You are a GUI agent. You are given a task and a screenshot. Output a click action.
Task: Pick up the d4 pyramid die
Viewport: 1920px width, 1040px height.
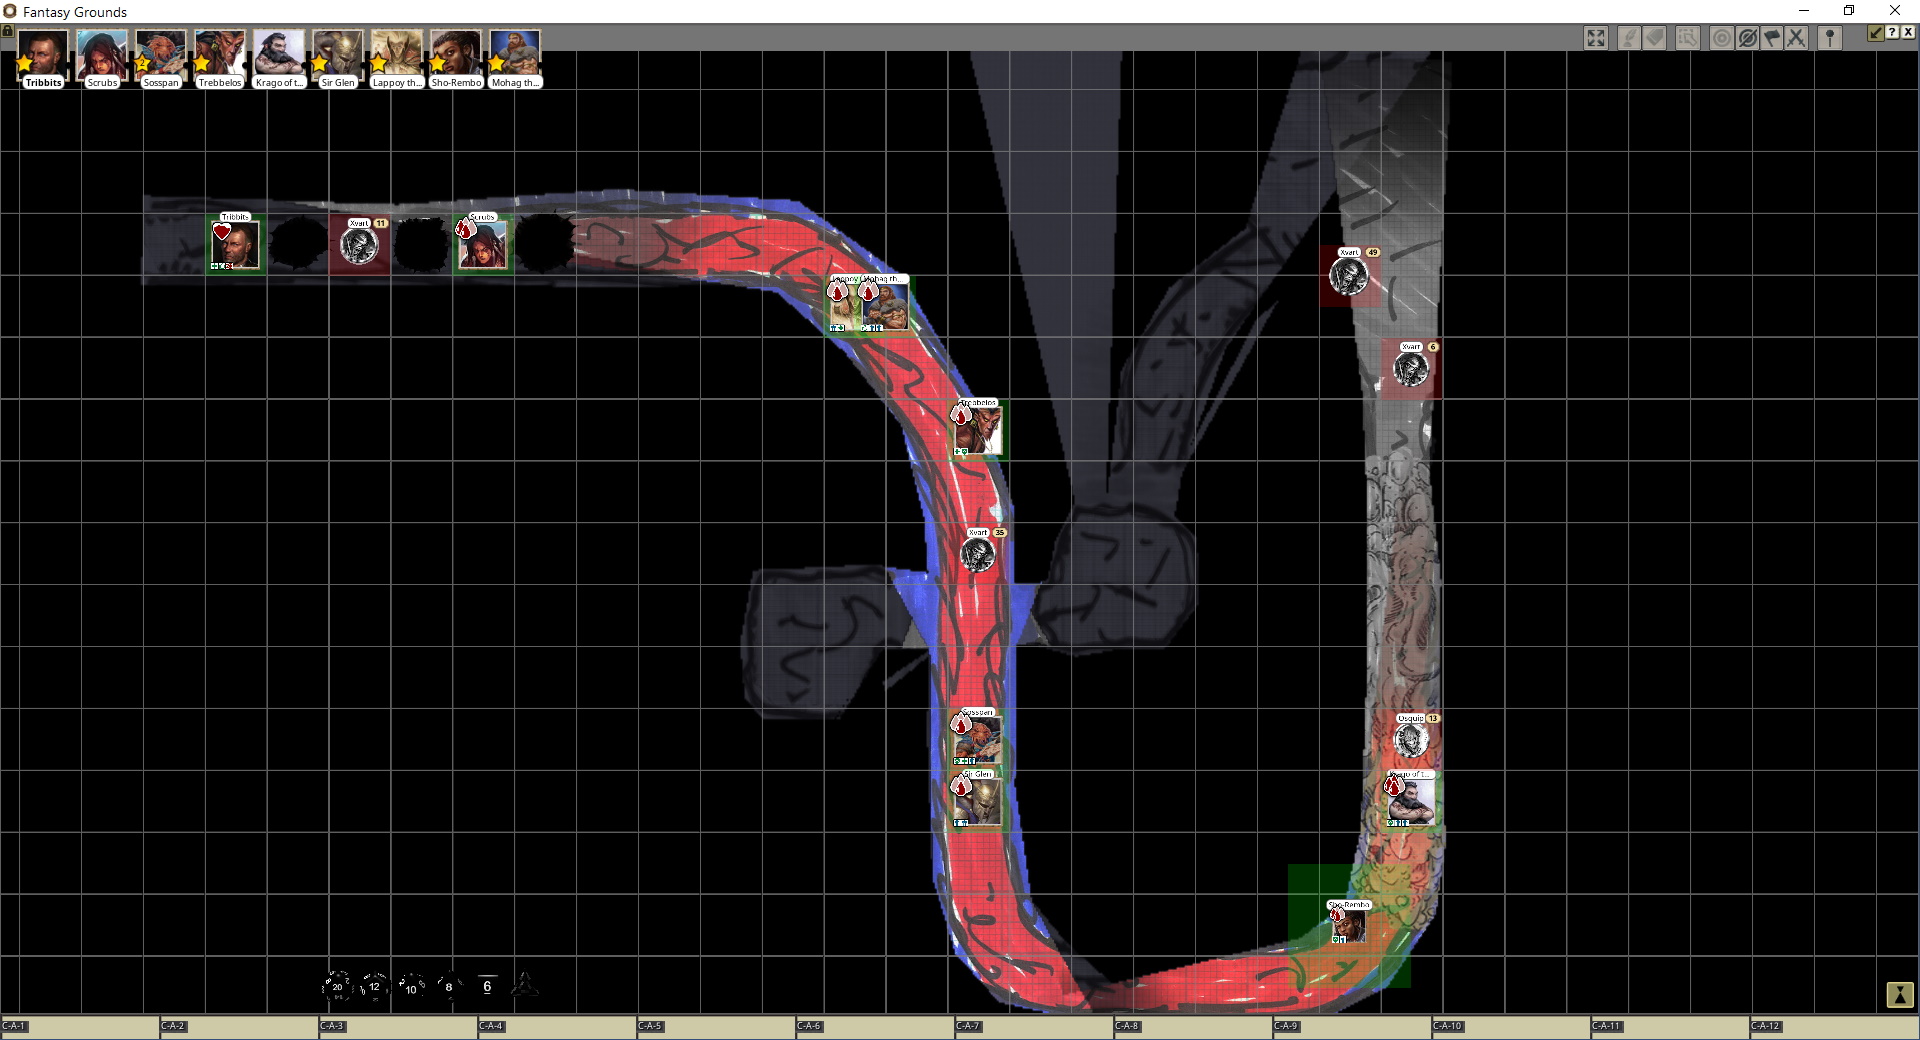[x=525, y=985]
